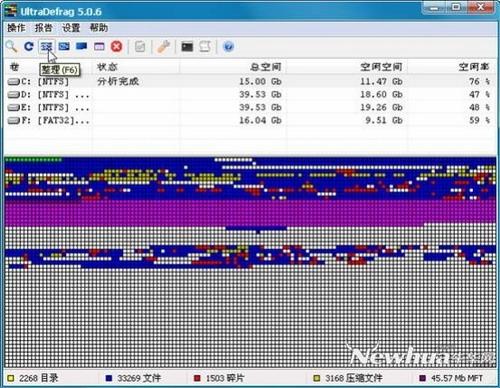
Task: Click the 48 % free ratio cell
Action: click(479, 108)
